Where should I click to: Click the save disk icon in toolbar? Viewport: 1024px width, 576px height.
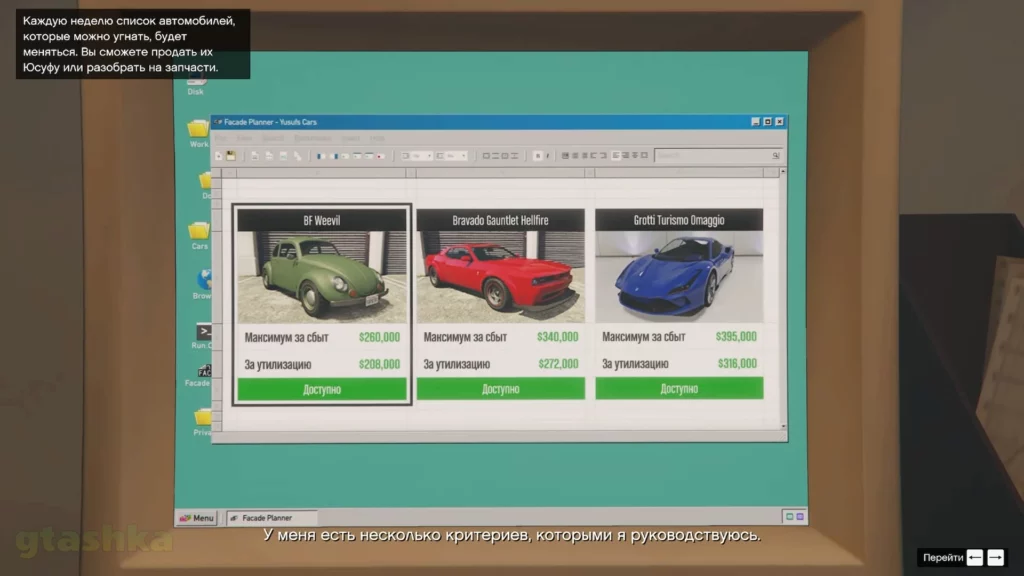(x=231, y=156)
